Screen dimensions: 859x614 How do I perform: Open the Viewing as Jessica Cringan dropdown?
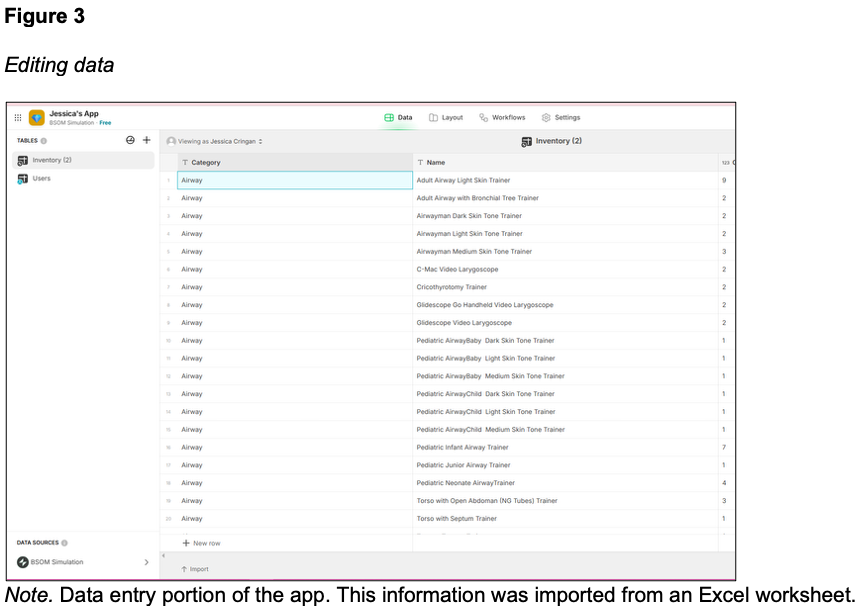tap(215, 141)
